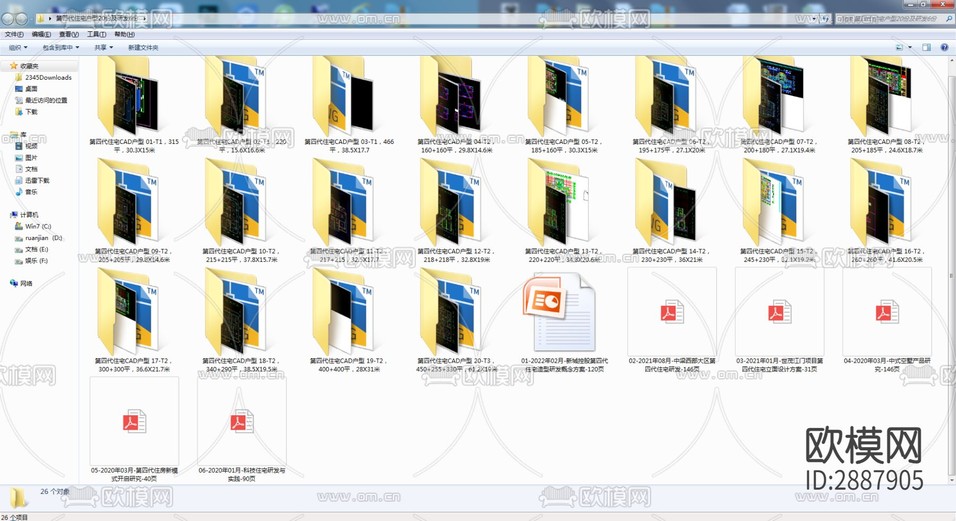
Task: Toggle the preview pane button
Action: pos(927,48)
